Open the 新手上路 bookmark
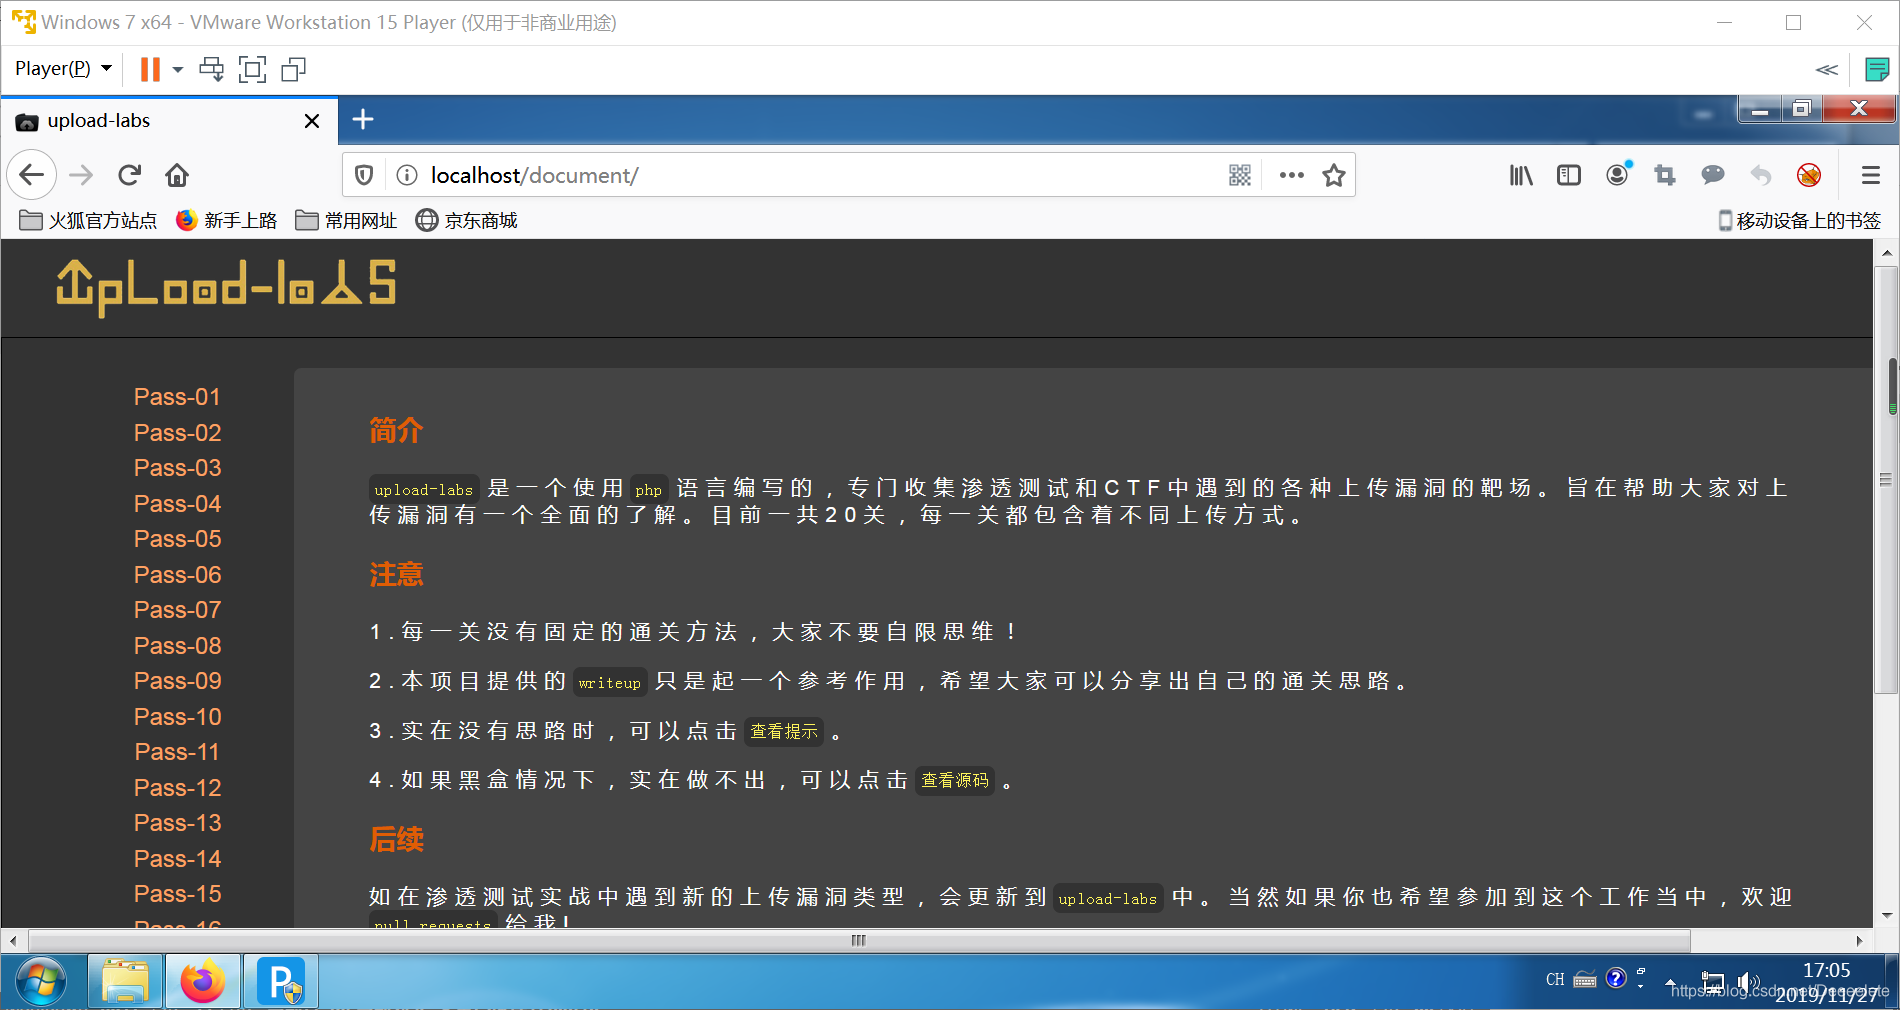 coord(227,220)
